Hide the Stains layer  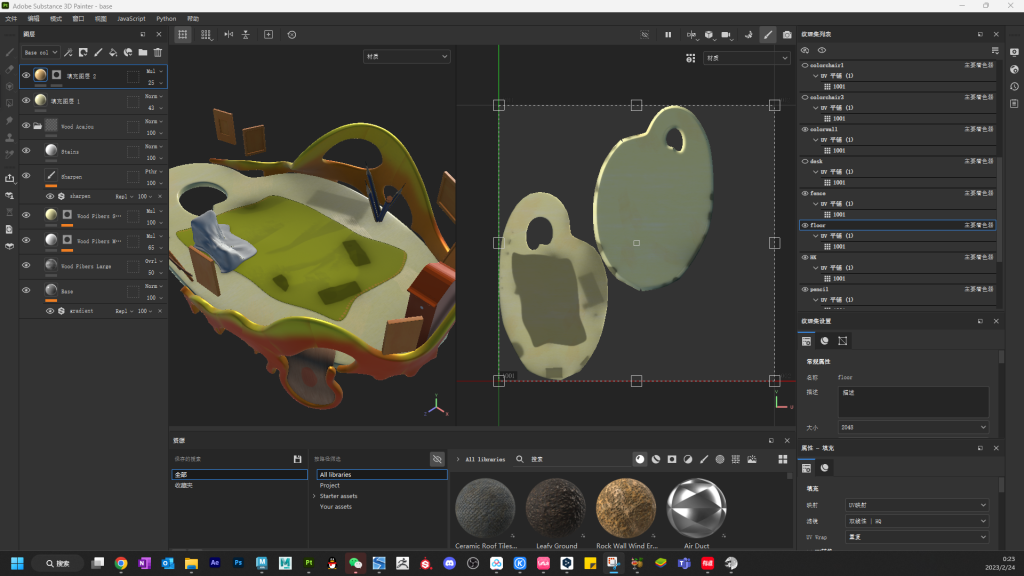26,151
